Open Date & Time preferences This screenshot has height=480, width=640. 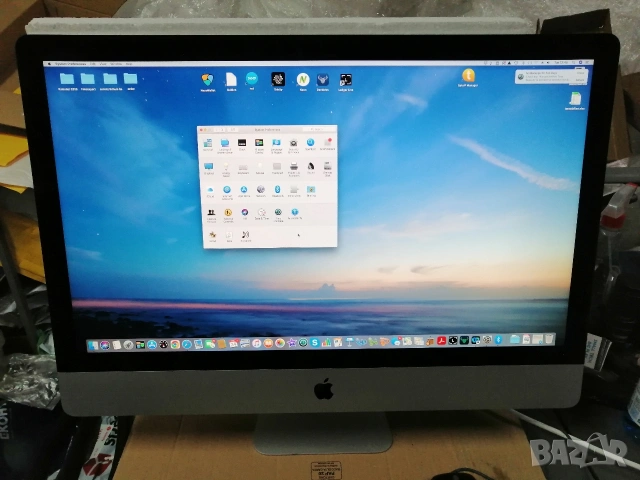point(262,214)
